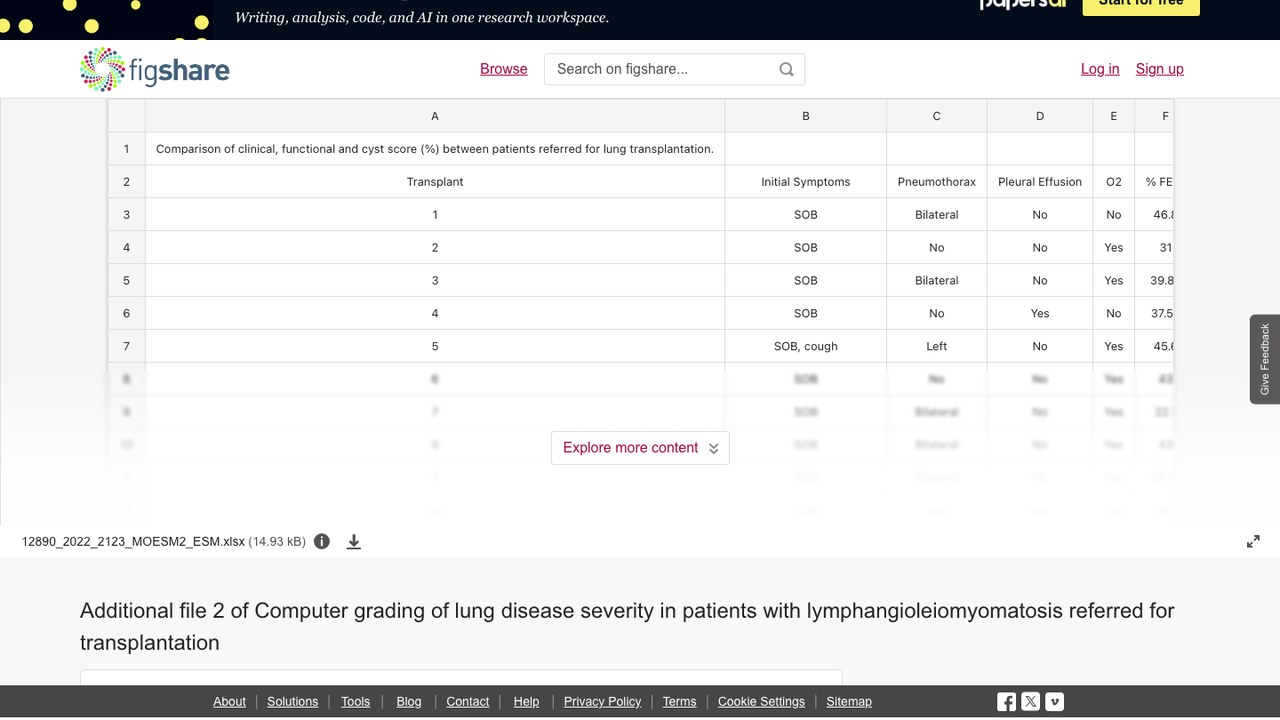The width and height of the screenshot is (1280, 720).
Task: Select column B header in spreadsheet
Action: coord(806,116)
